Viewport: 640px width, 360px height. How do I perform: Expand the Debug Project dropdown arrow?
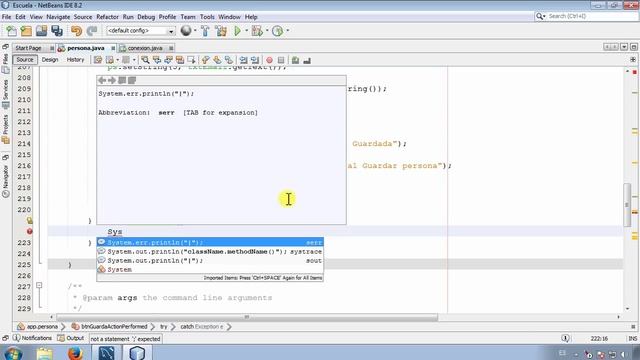267,31
